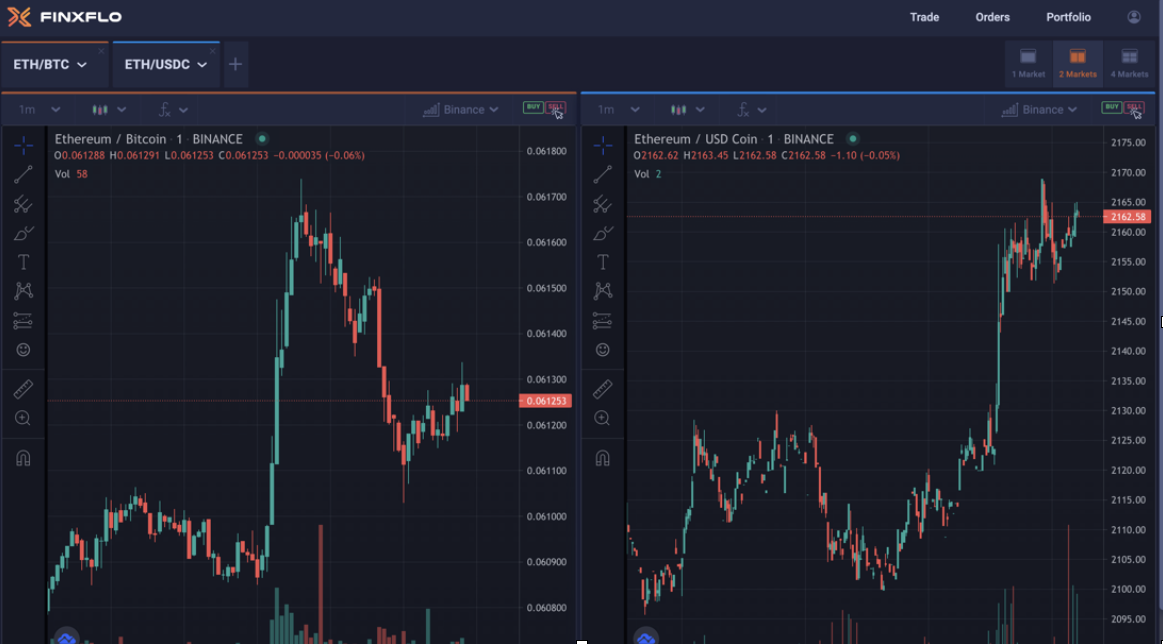
Task: Open Binance exchange dropdown in ETH/BTC chart
Action: click(461, 110)
